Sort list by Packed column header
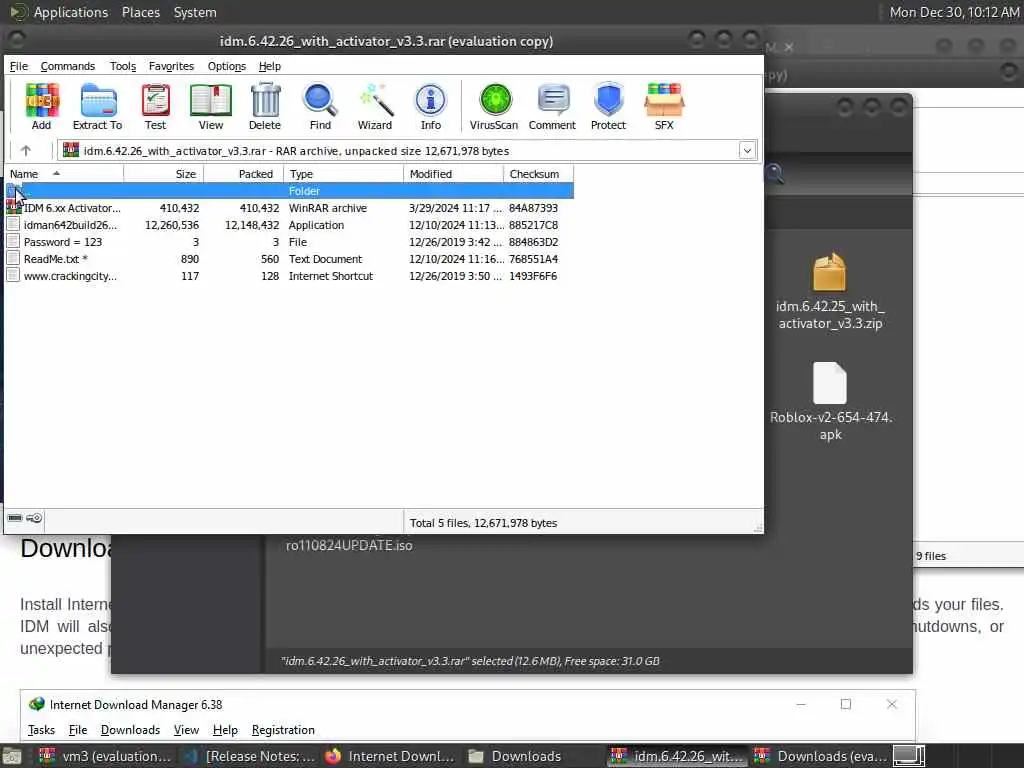This screenshot has width=1024, height=768. pyautogui.click(x=244, y=174)
